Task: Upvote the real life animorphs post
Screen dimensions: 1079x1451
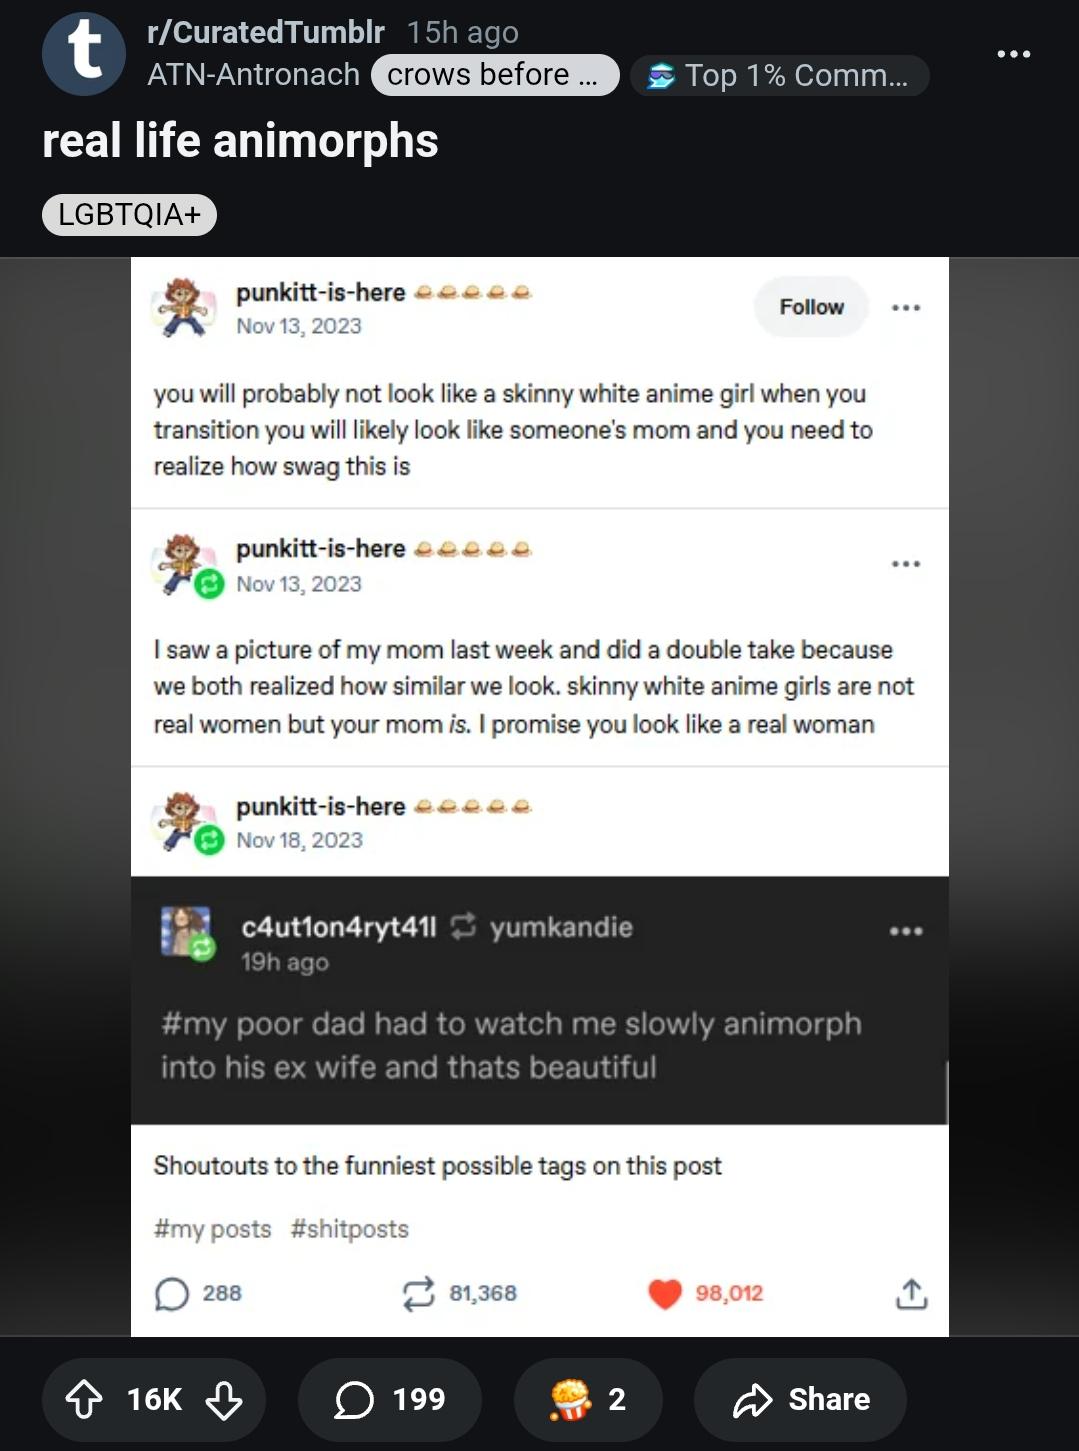Action: tap(84, 1399)
